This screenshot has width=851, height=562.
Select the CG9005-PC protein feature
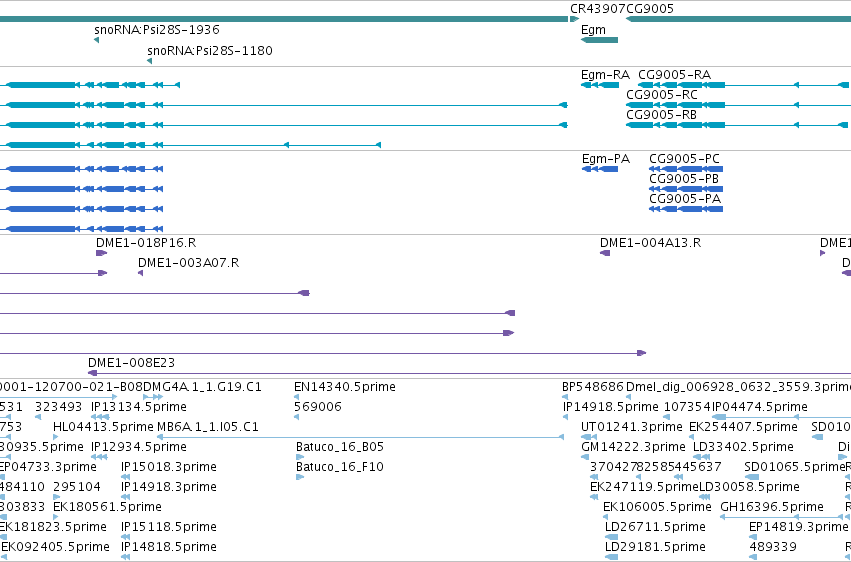[x=686, y=169]
